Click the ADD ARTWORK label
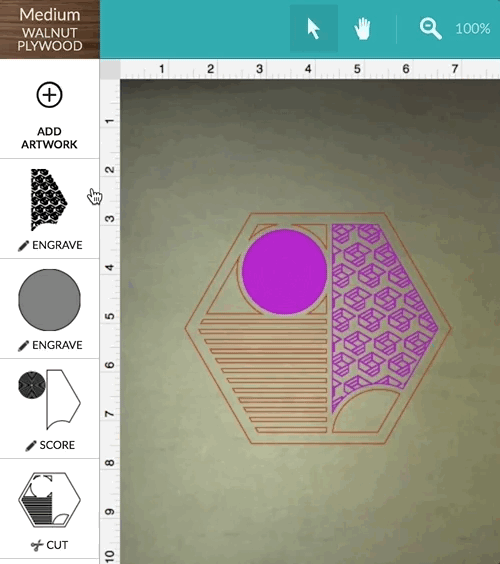The image size is (500, 564). tap(49, 138)
